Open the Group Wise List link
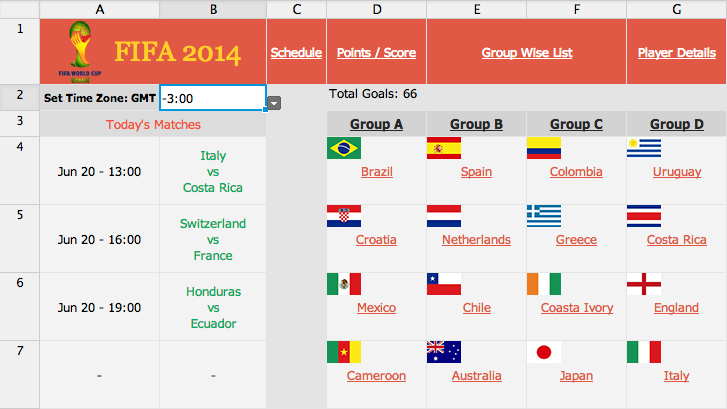 tap(526, 53)
